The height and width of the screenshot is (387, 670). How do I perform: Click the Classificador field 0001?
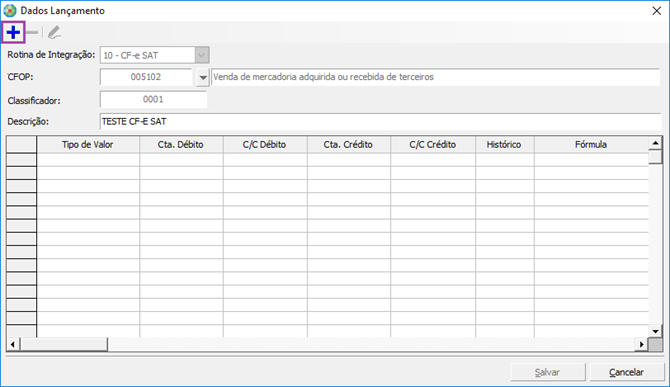153,100
